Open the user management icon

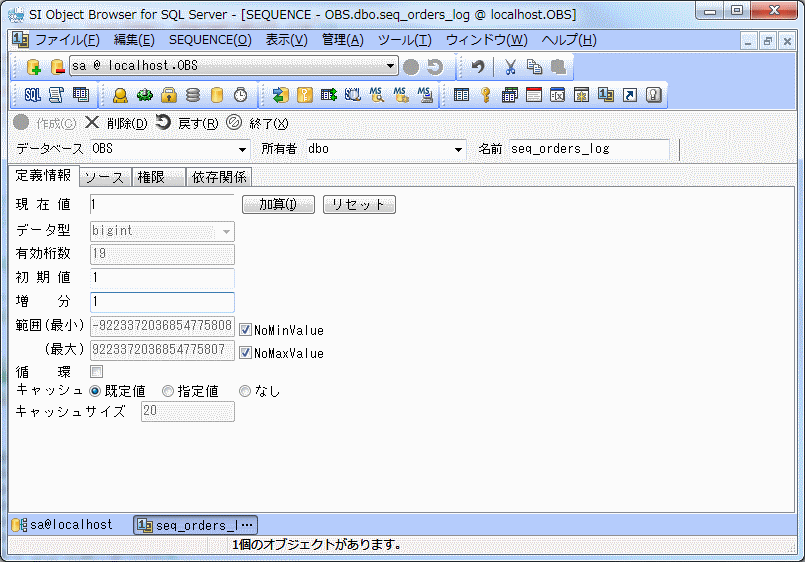(120, 95)
